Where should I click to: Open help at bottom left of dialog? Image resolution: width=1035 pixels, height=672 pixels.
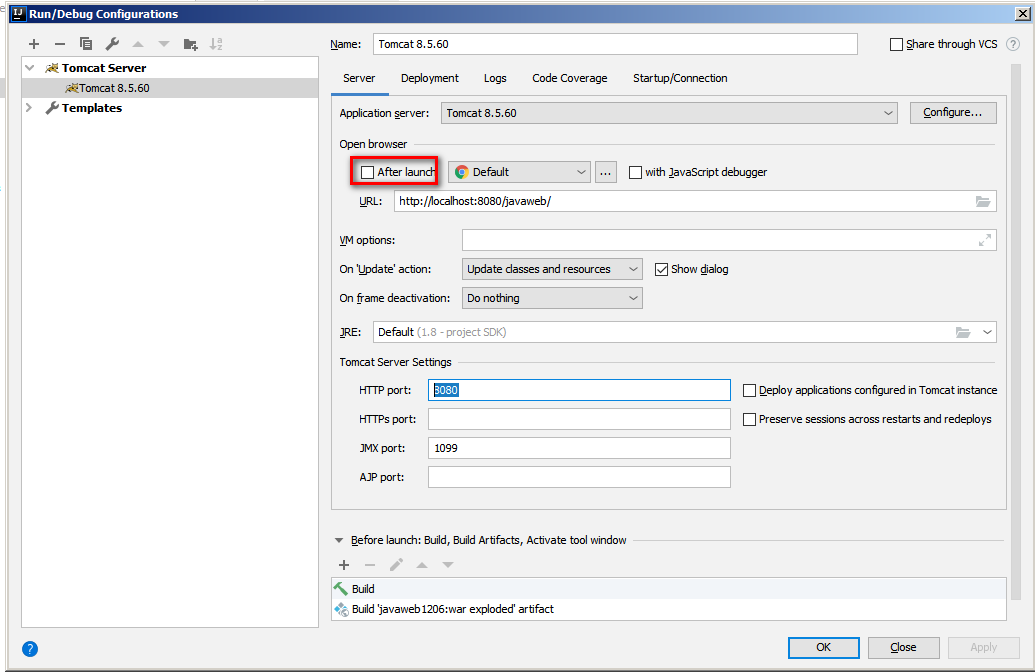pos(30,649)
